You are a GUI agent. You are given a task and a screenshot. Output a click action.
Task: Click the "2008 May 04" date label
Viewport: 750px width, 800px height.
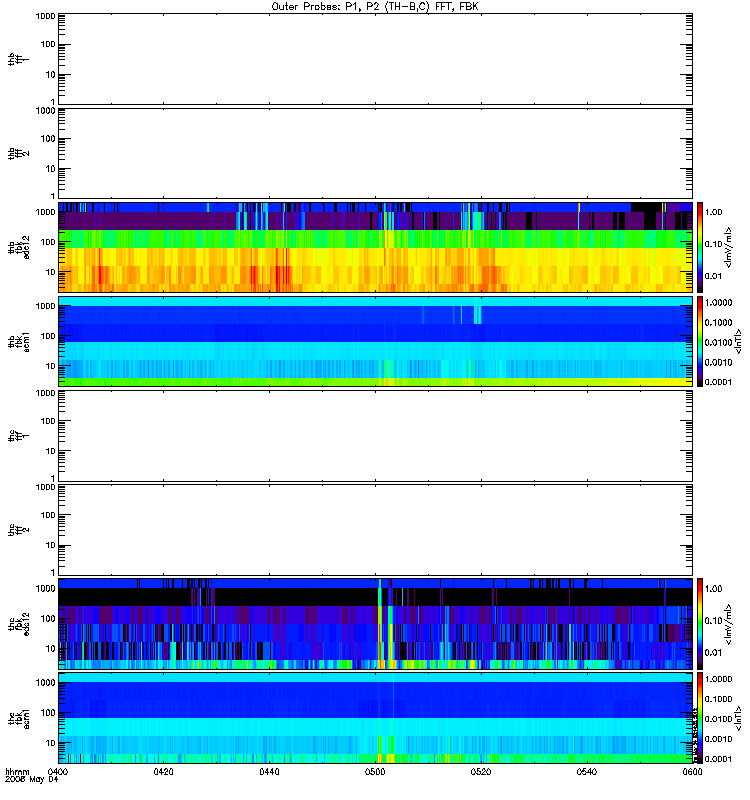click(31, 779)
